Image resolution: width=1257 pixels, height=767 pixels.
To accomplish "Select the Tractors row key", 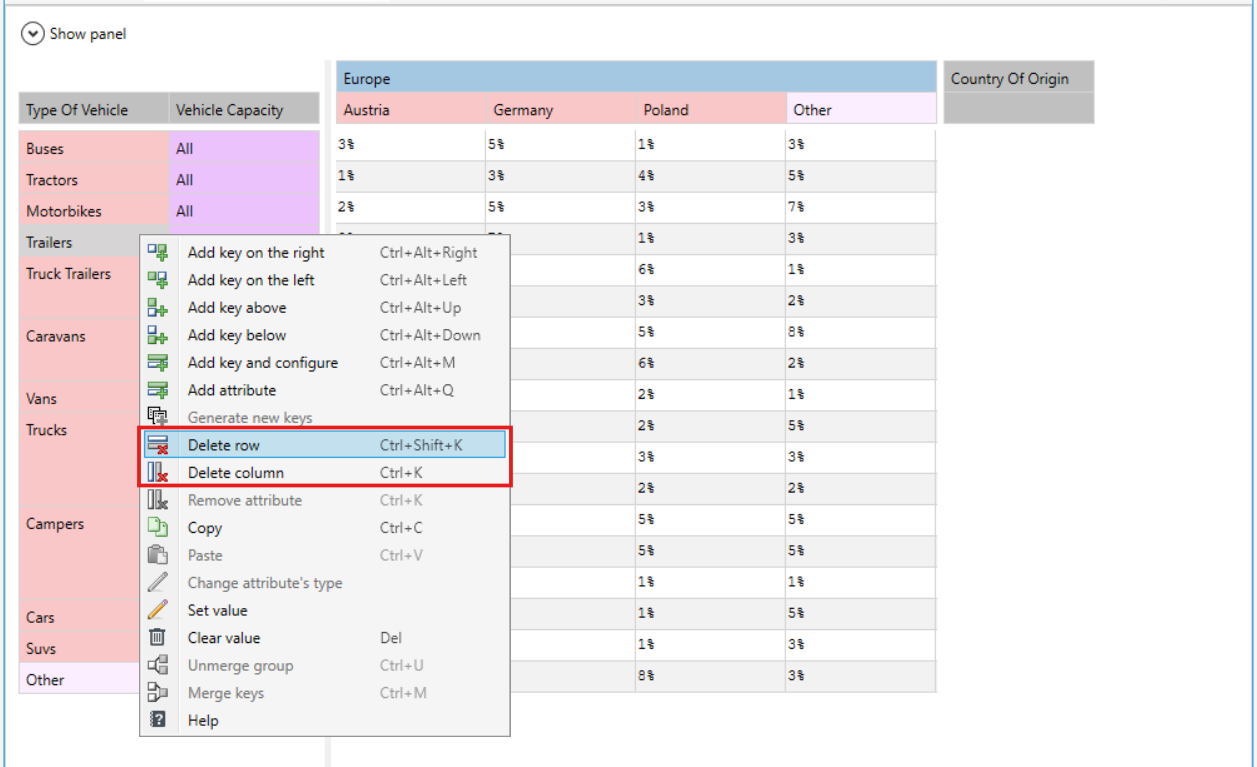I will click(94, 180).
